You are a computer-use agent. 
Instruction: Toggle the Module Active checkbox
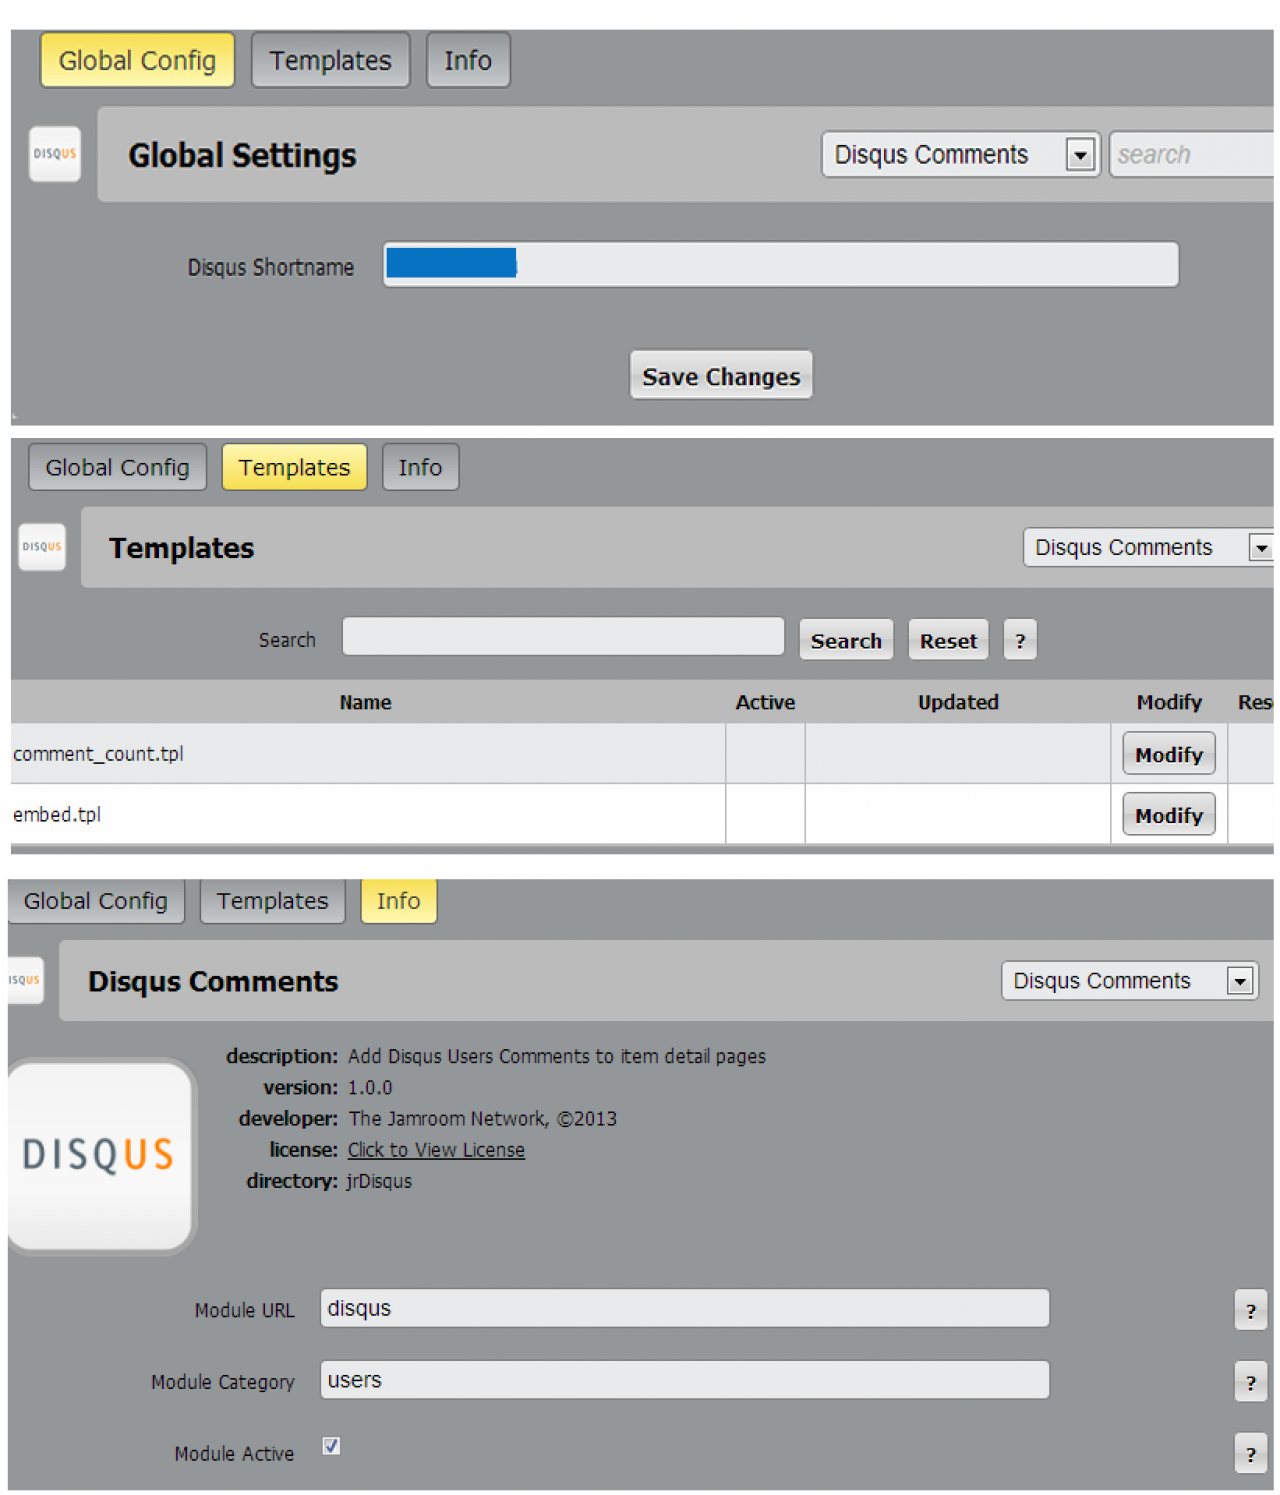(x=331, y=1446)
